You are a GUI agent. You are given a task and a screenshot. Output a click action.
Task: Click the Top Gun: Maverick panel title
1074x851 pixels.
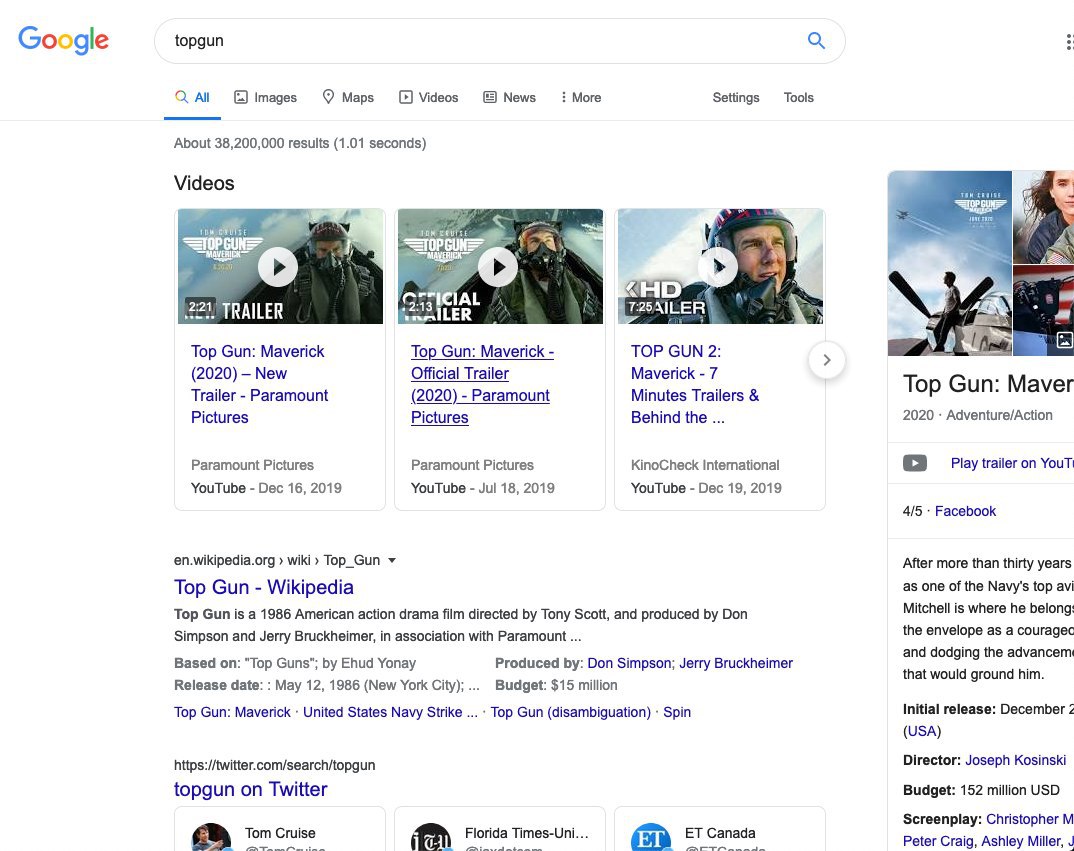tap(988, 384)
